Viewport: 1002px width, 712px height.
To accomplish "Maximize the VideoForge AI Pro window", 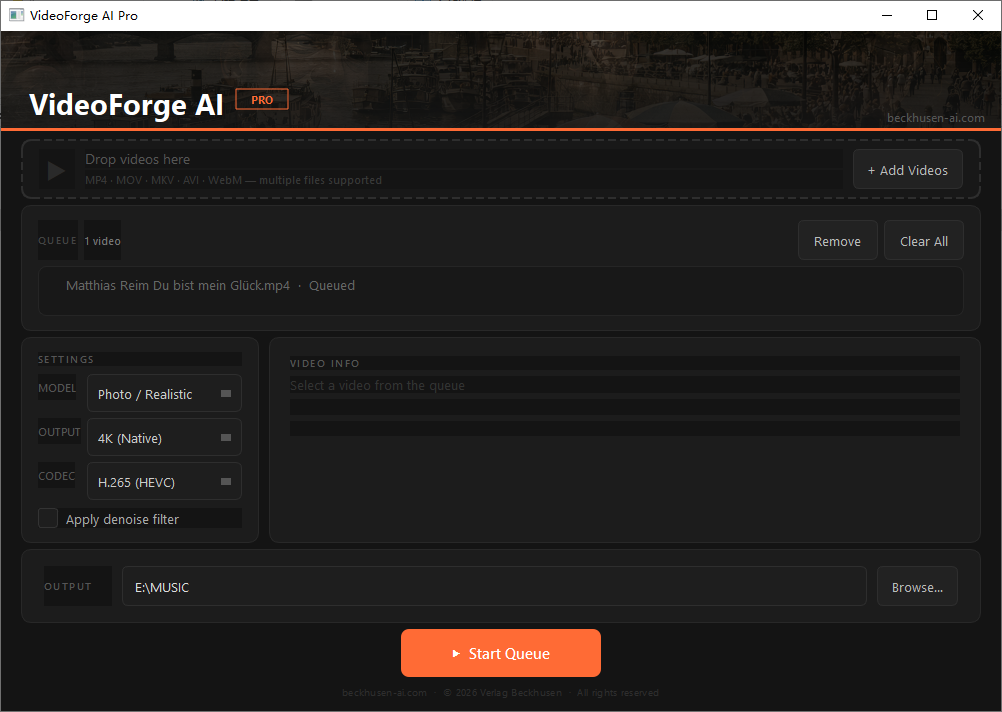I will point(932,15).
